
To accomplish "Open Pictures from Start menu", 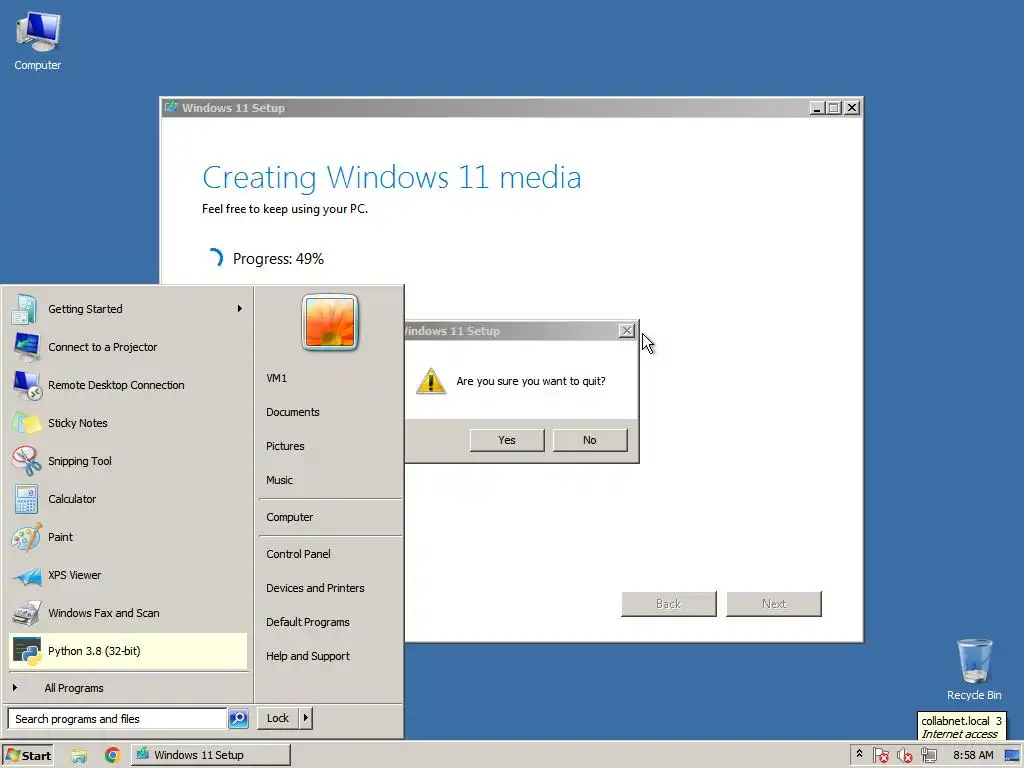I will (x=285, y=446).
